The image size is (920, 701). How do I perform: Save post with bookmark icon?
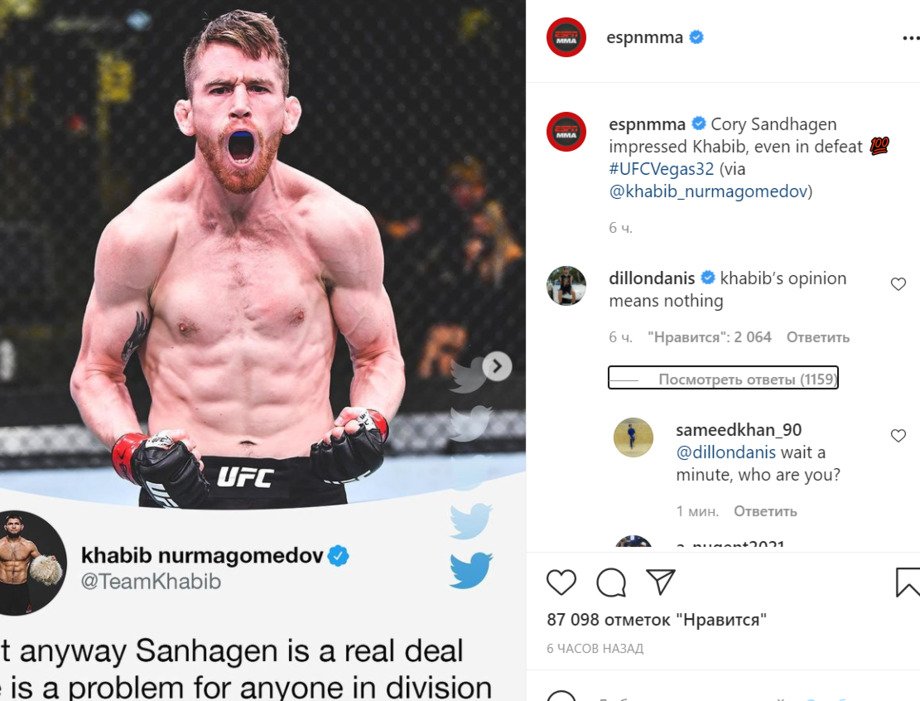point(908,582)
